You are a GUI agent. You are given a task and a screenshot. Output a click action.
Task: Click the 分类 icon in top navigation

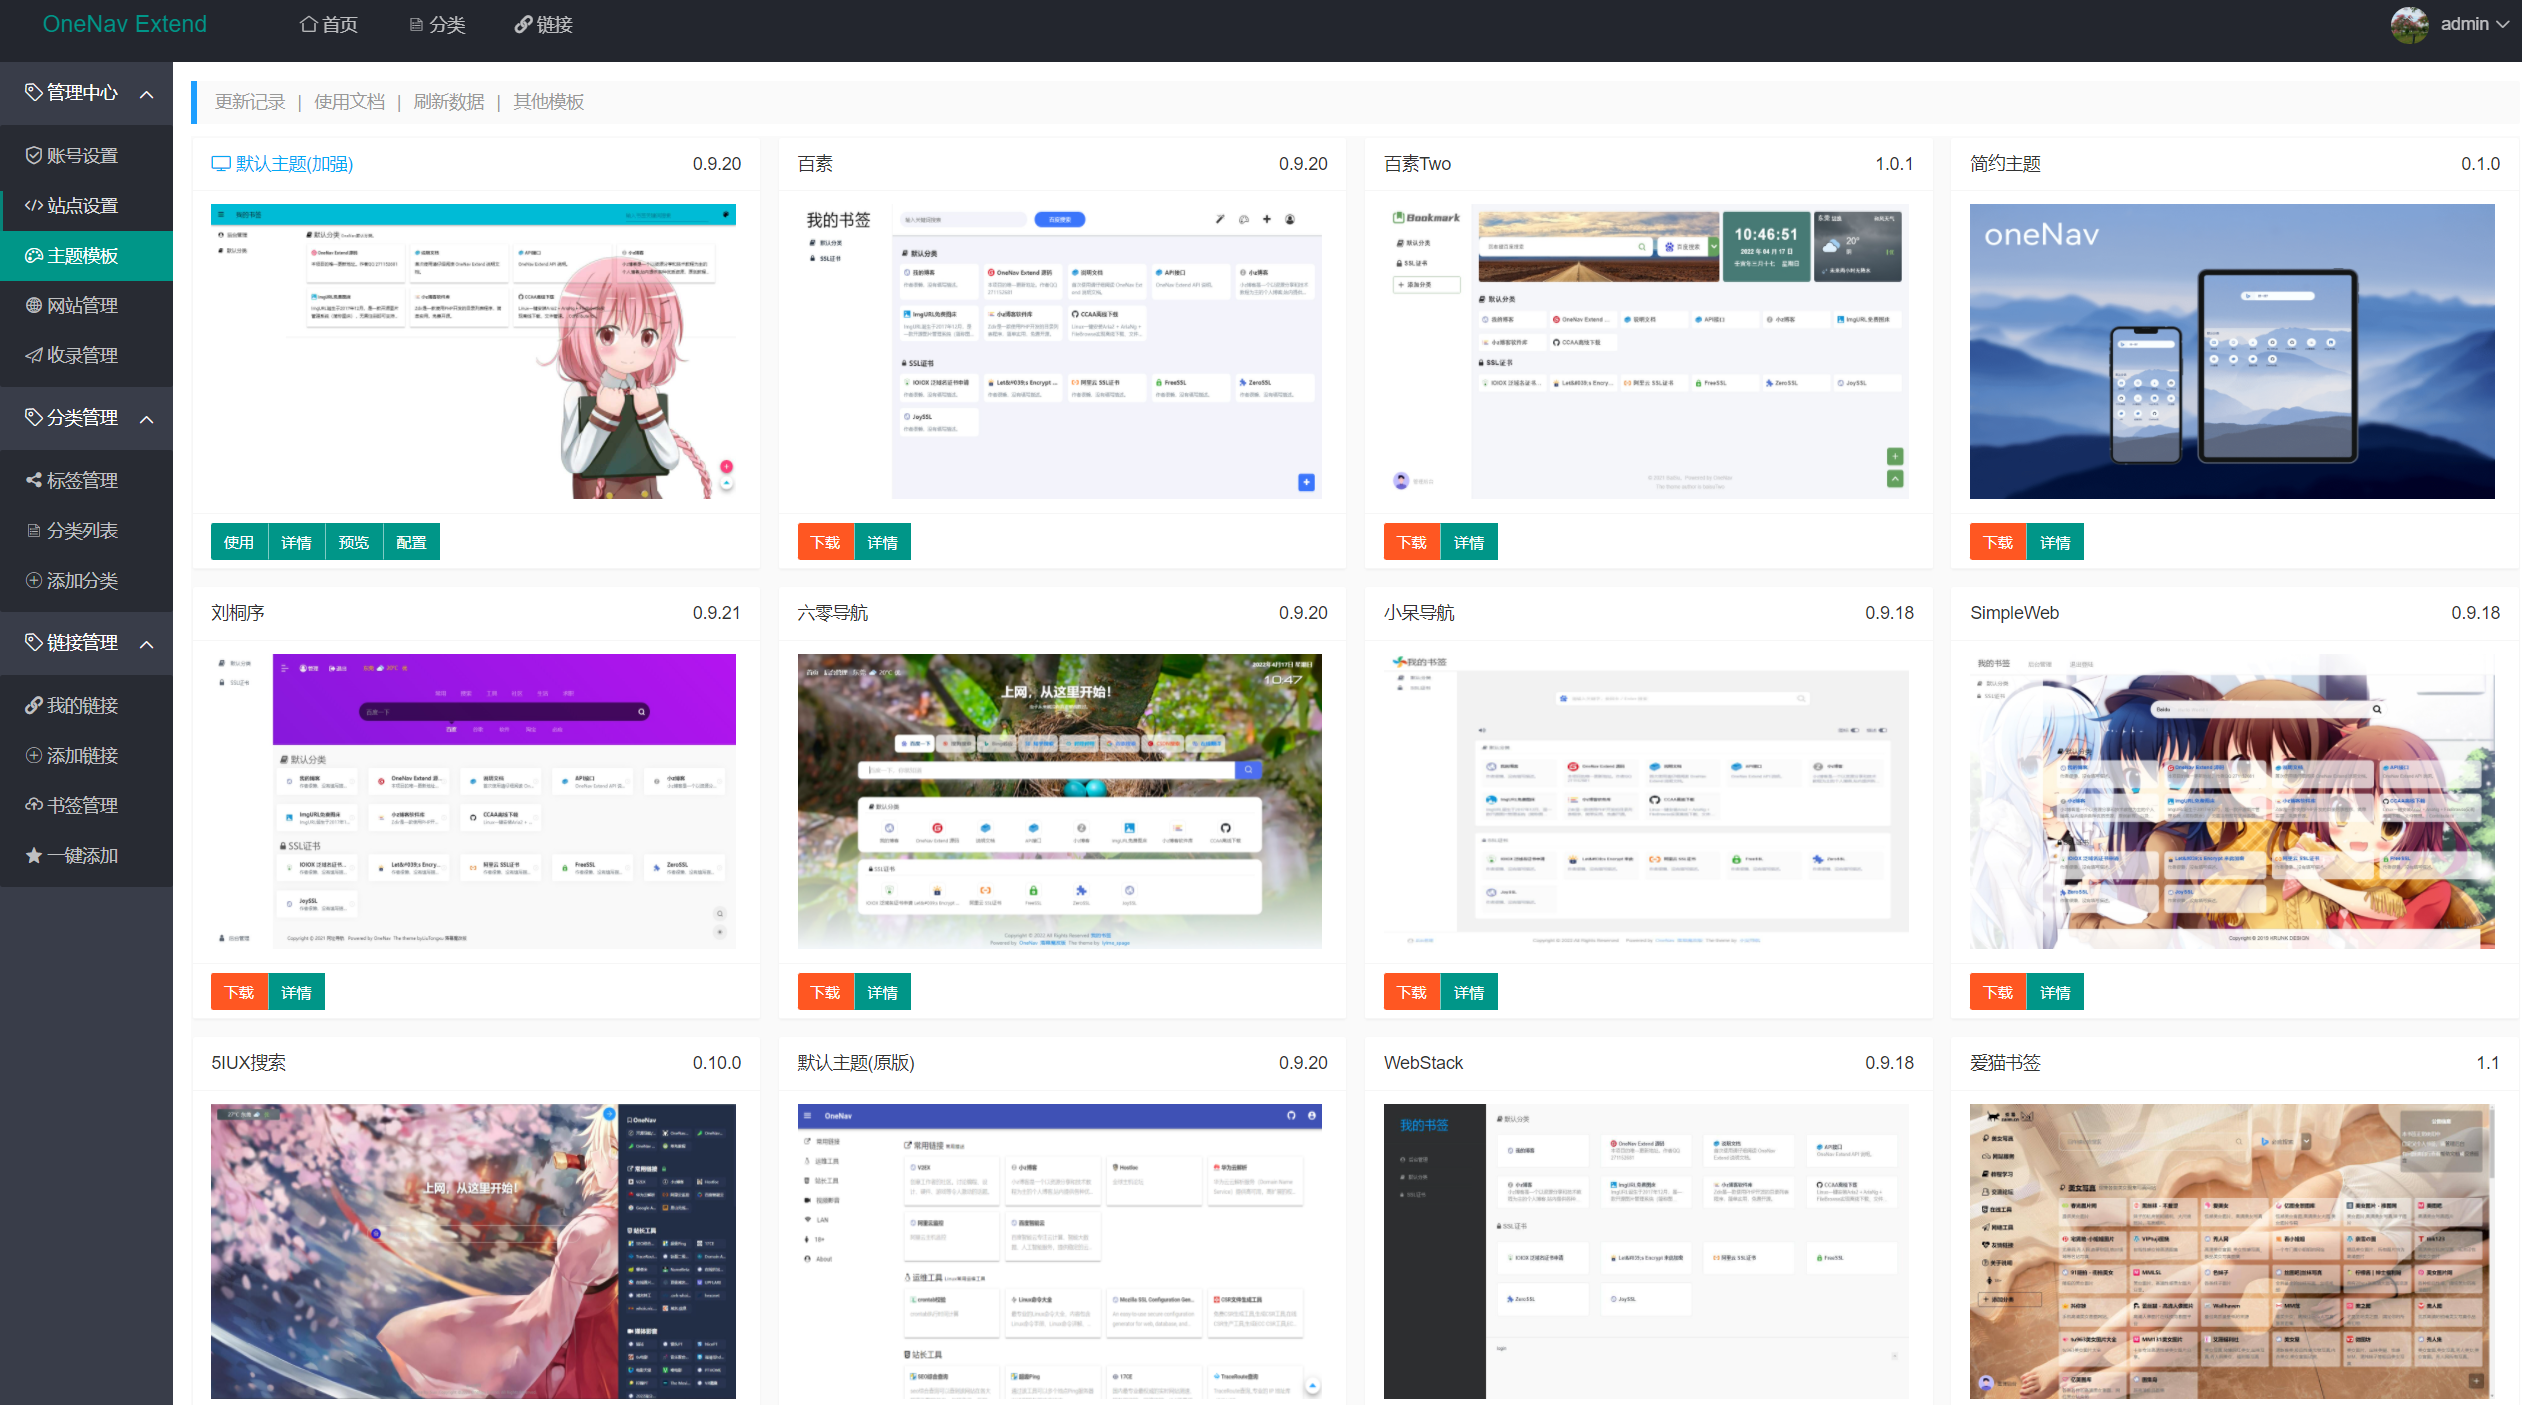click(x=416, y=24)
